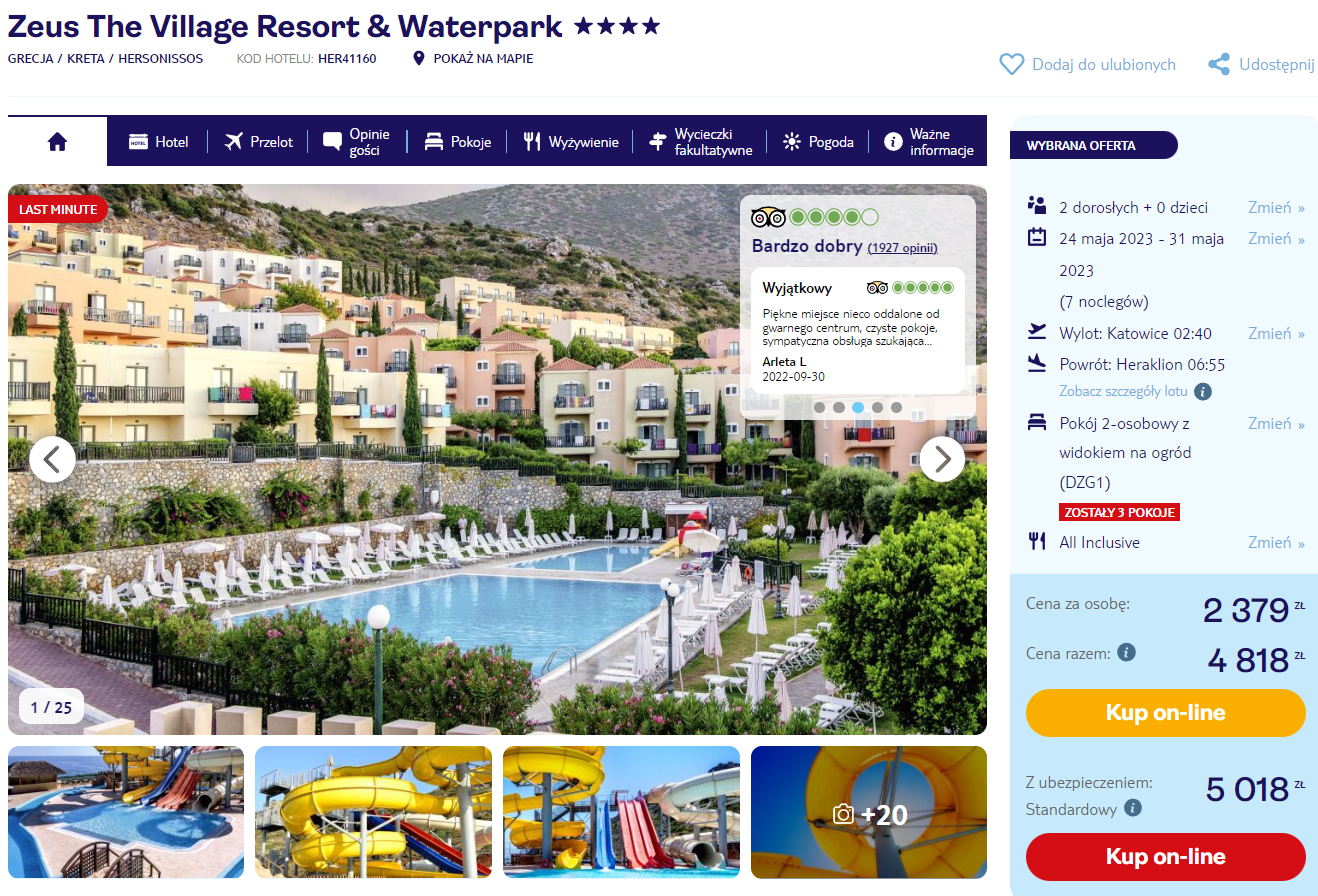Change room type via Zmień beside Pokój 2-osobowy

(1276, 423)
